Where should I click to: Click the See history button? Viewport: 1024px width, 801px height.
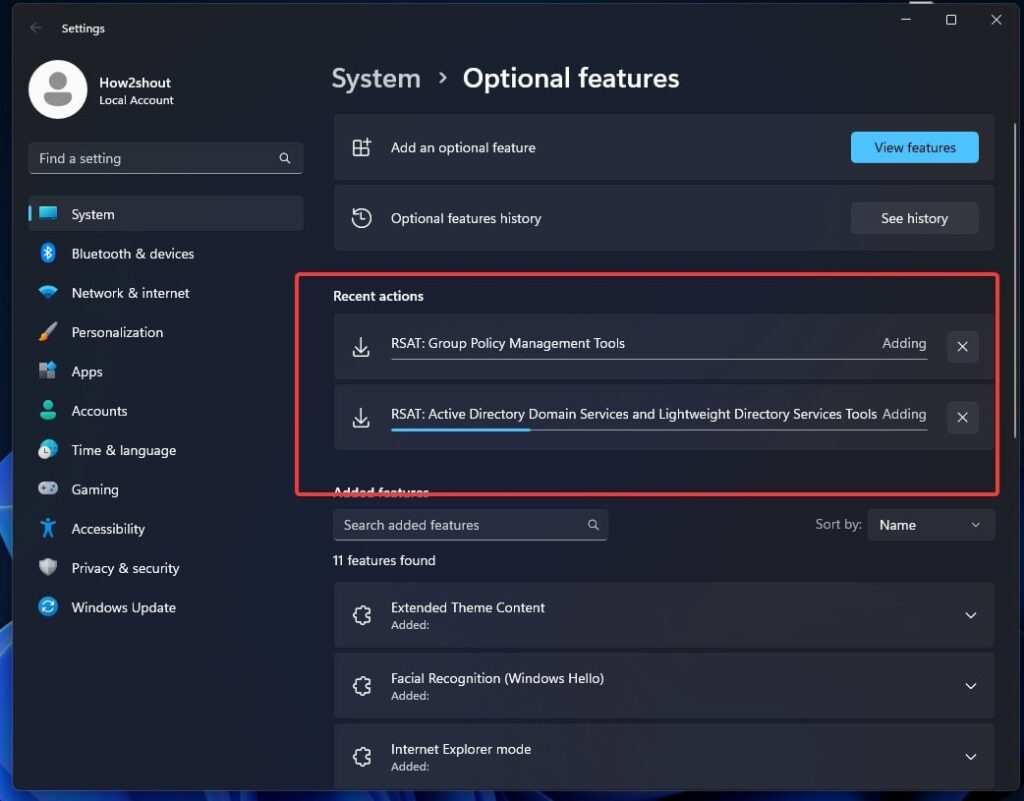click(x=914, y=218)
